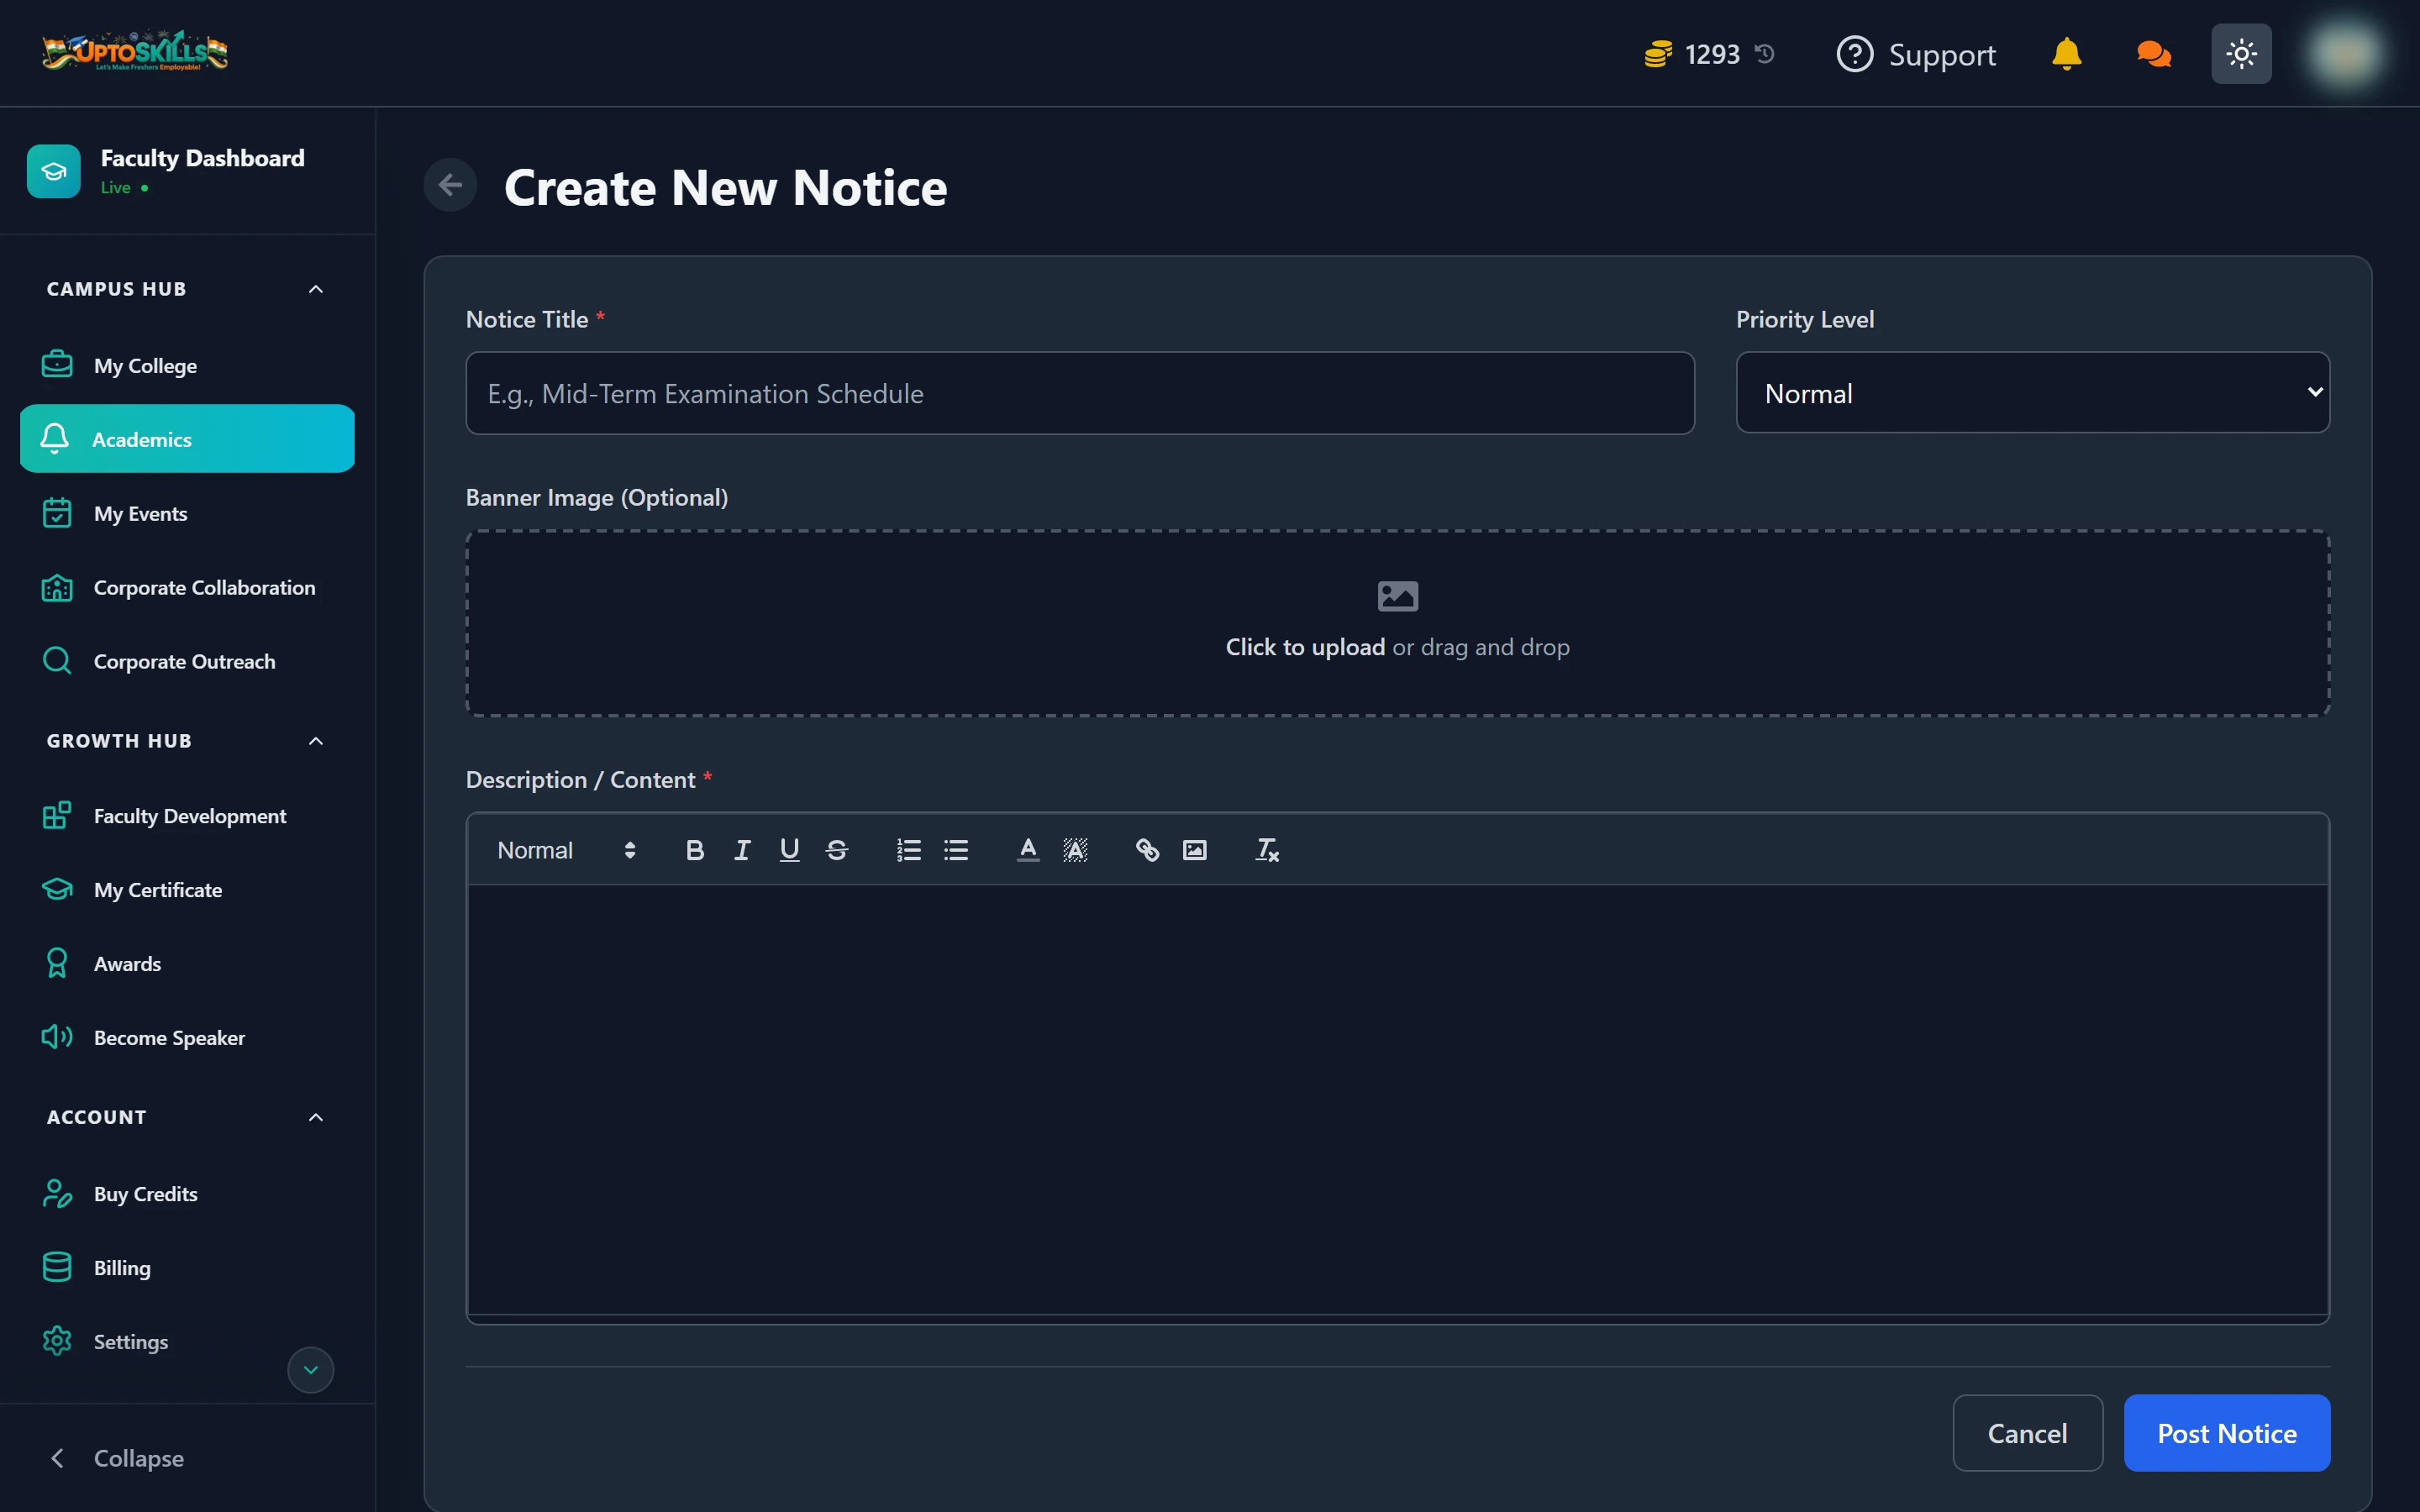Click the 1293 credits value
Viewport: 2420px width, 1512px height.
pos(1712,54)
